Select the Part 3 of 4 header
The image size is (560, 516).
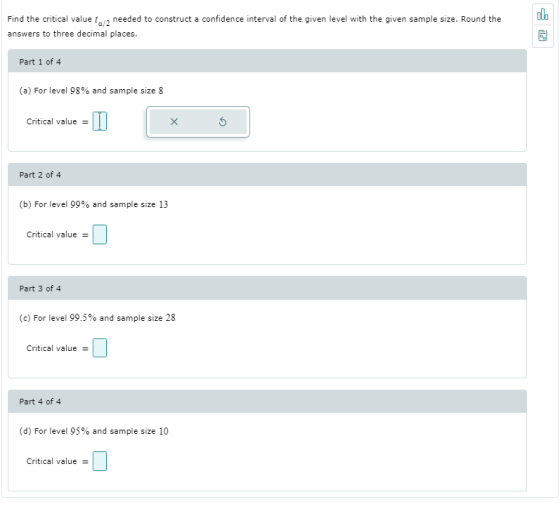click(267, 288)
